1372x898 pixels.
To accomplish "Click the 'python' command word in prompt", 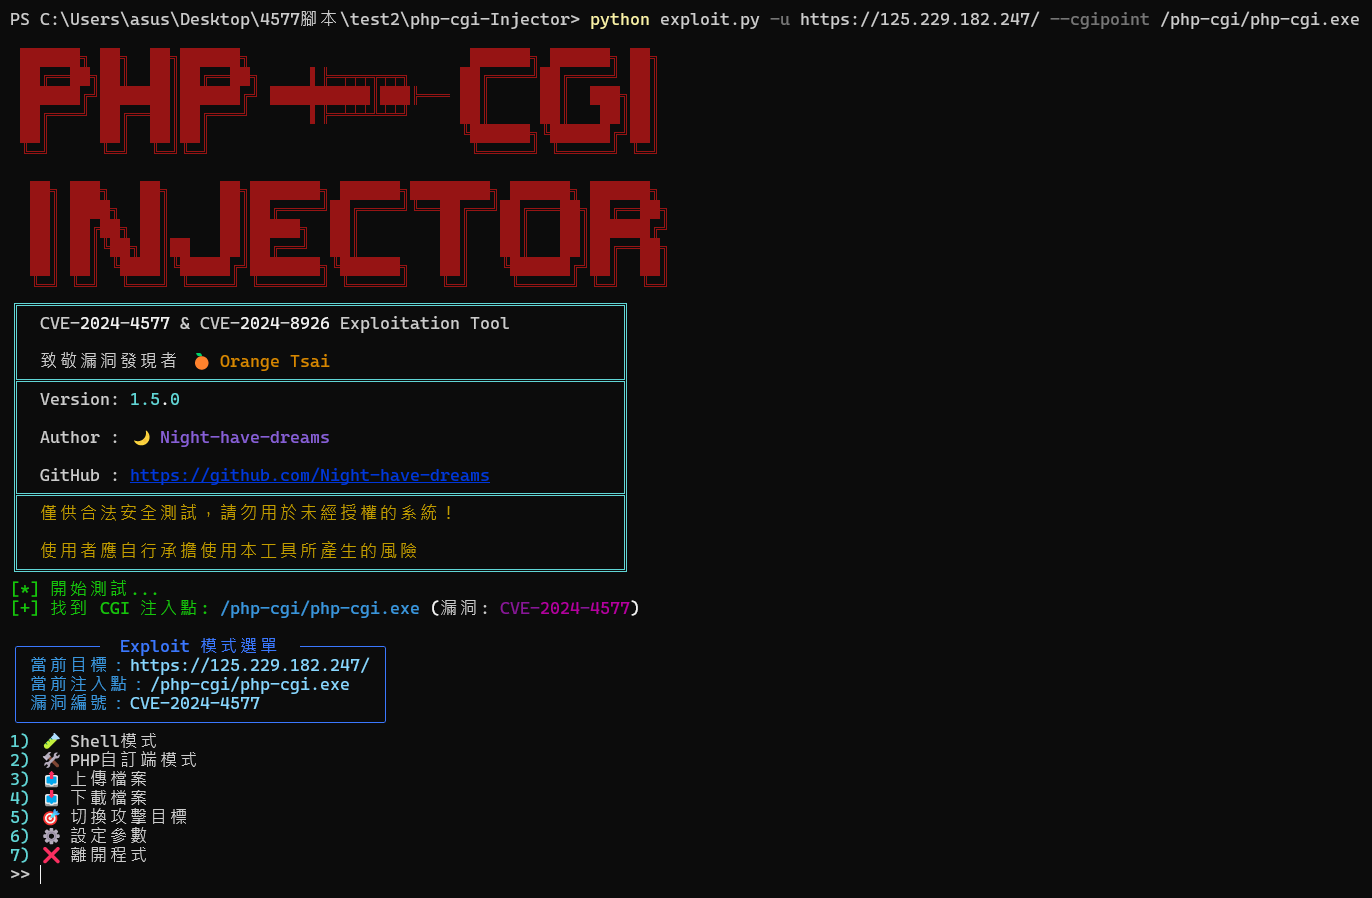I will [620, 19].
